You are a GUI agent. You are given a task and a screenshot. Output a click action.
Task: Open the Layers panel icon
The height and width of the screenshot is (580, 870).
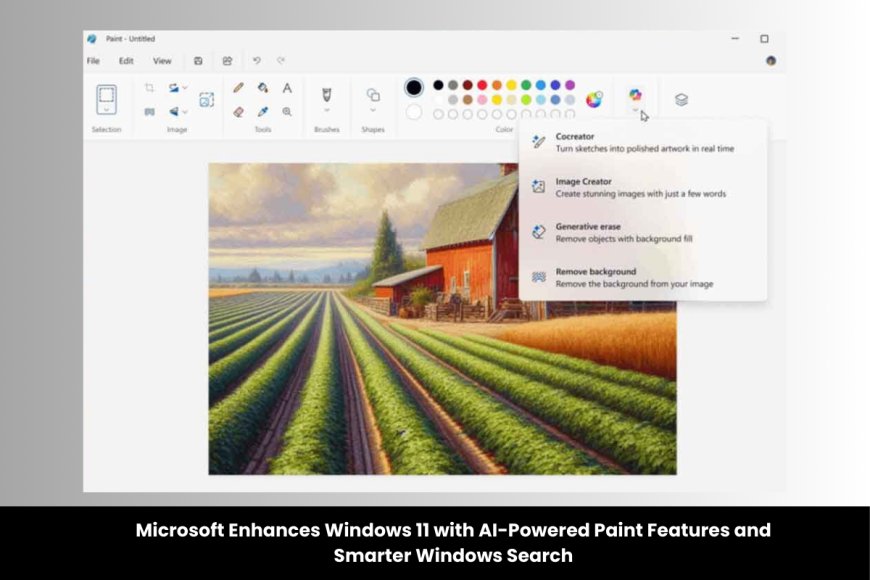[x=681, y=99]
